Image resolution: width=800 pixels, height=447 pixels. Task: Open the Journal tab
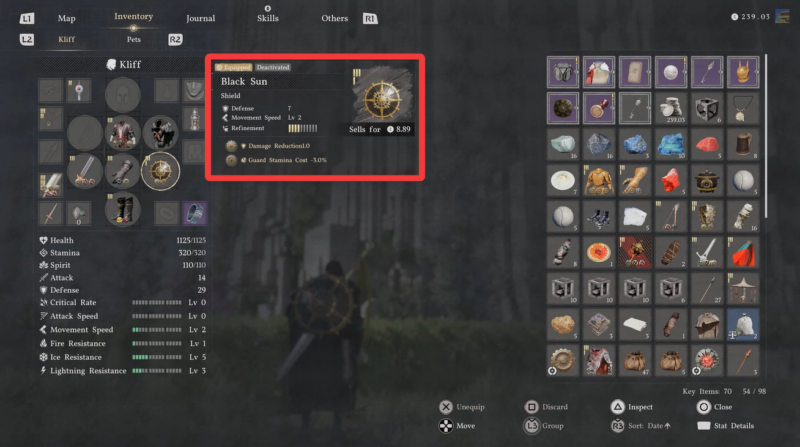coord(201,18)
